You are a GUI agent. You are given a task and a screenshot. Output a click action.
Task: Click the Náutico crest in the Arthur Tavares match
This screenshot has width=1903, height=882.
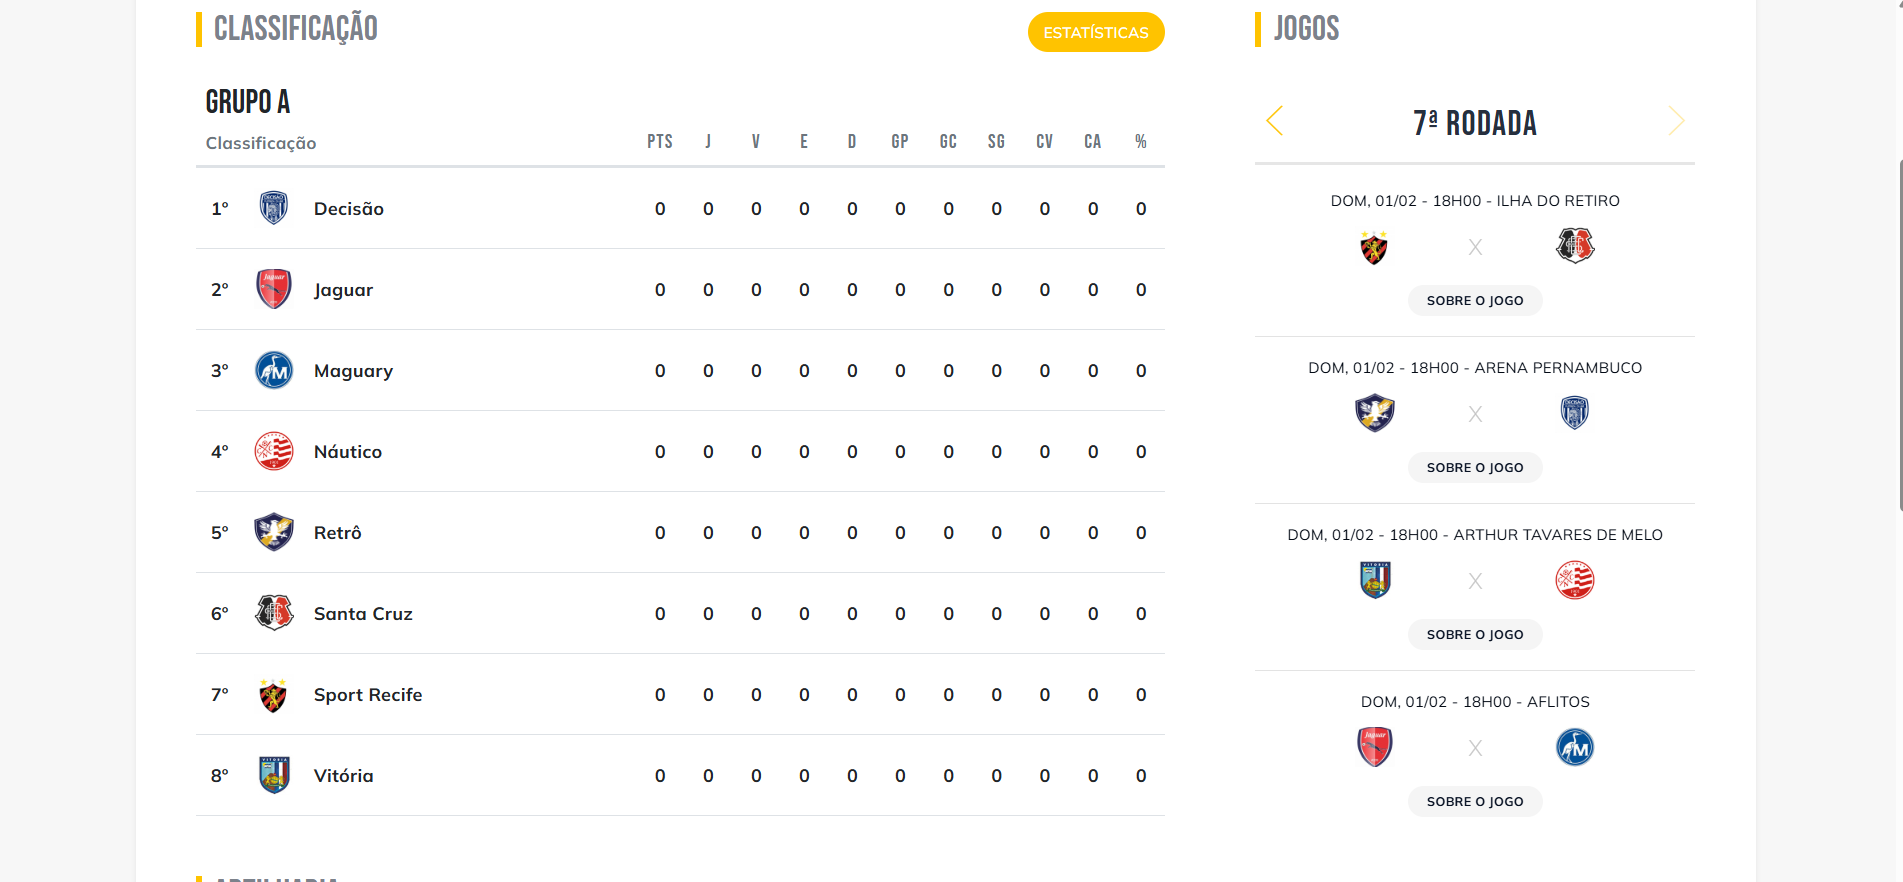[1574, 580]
